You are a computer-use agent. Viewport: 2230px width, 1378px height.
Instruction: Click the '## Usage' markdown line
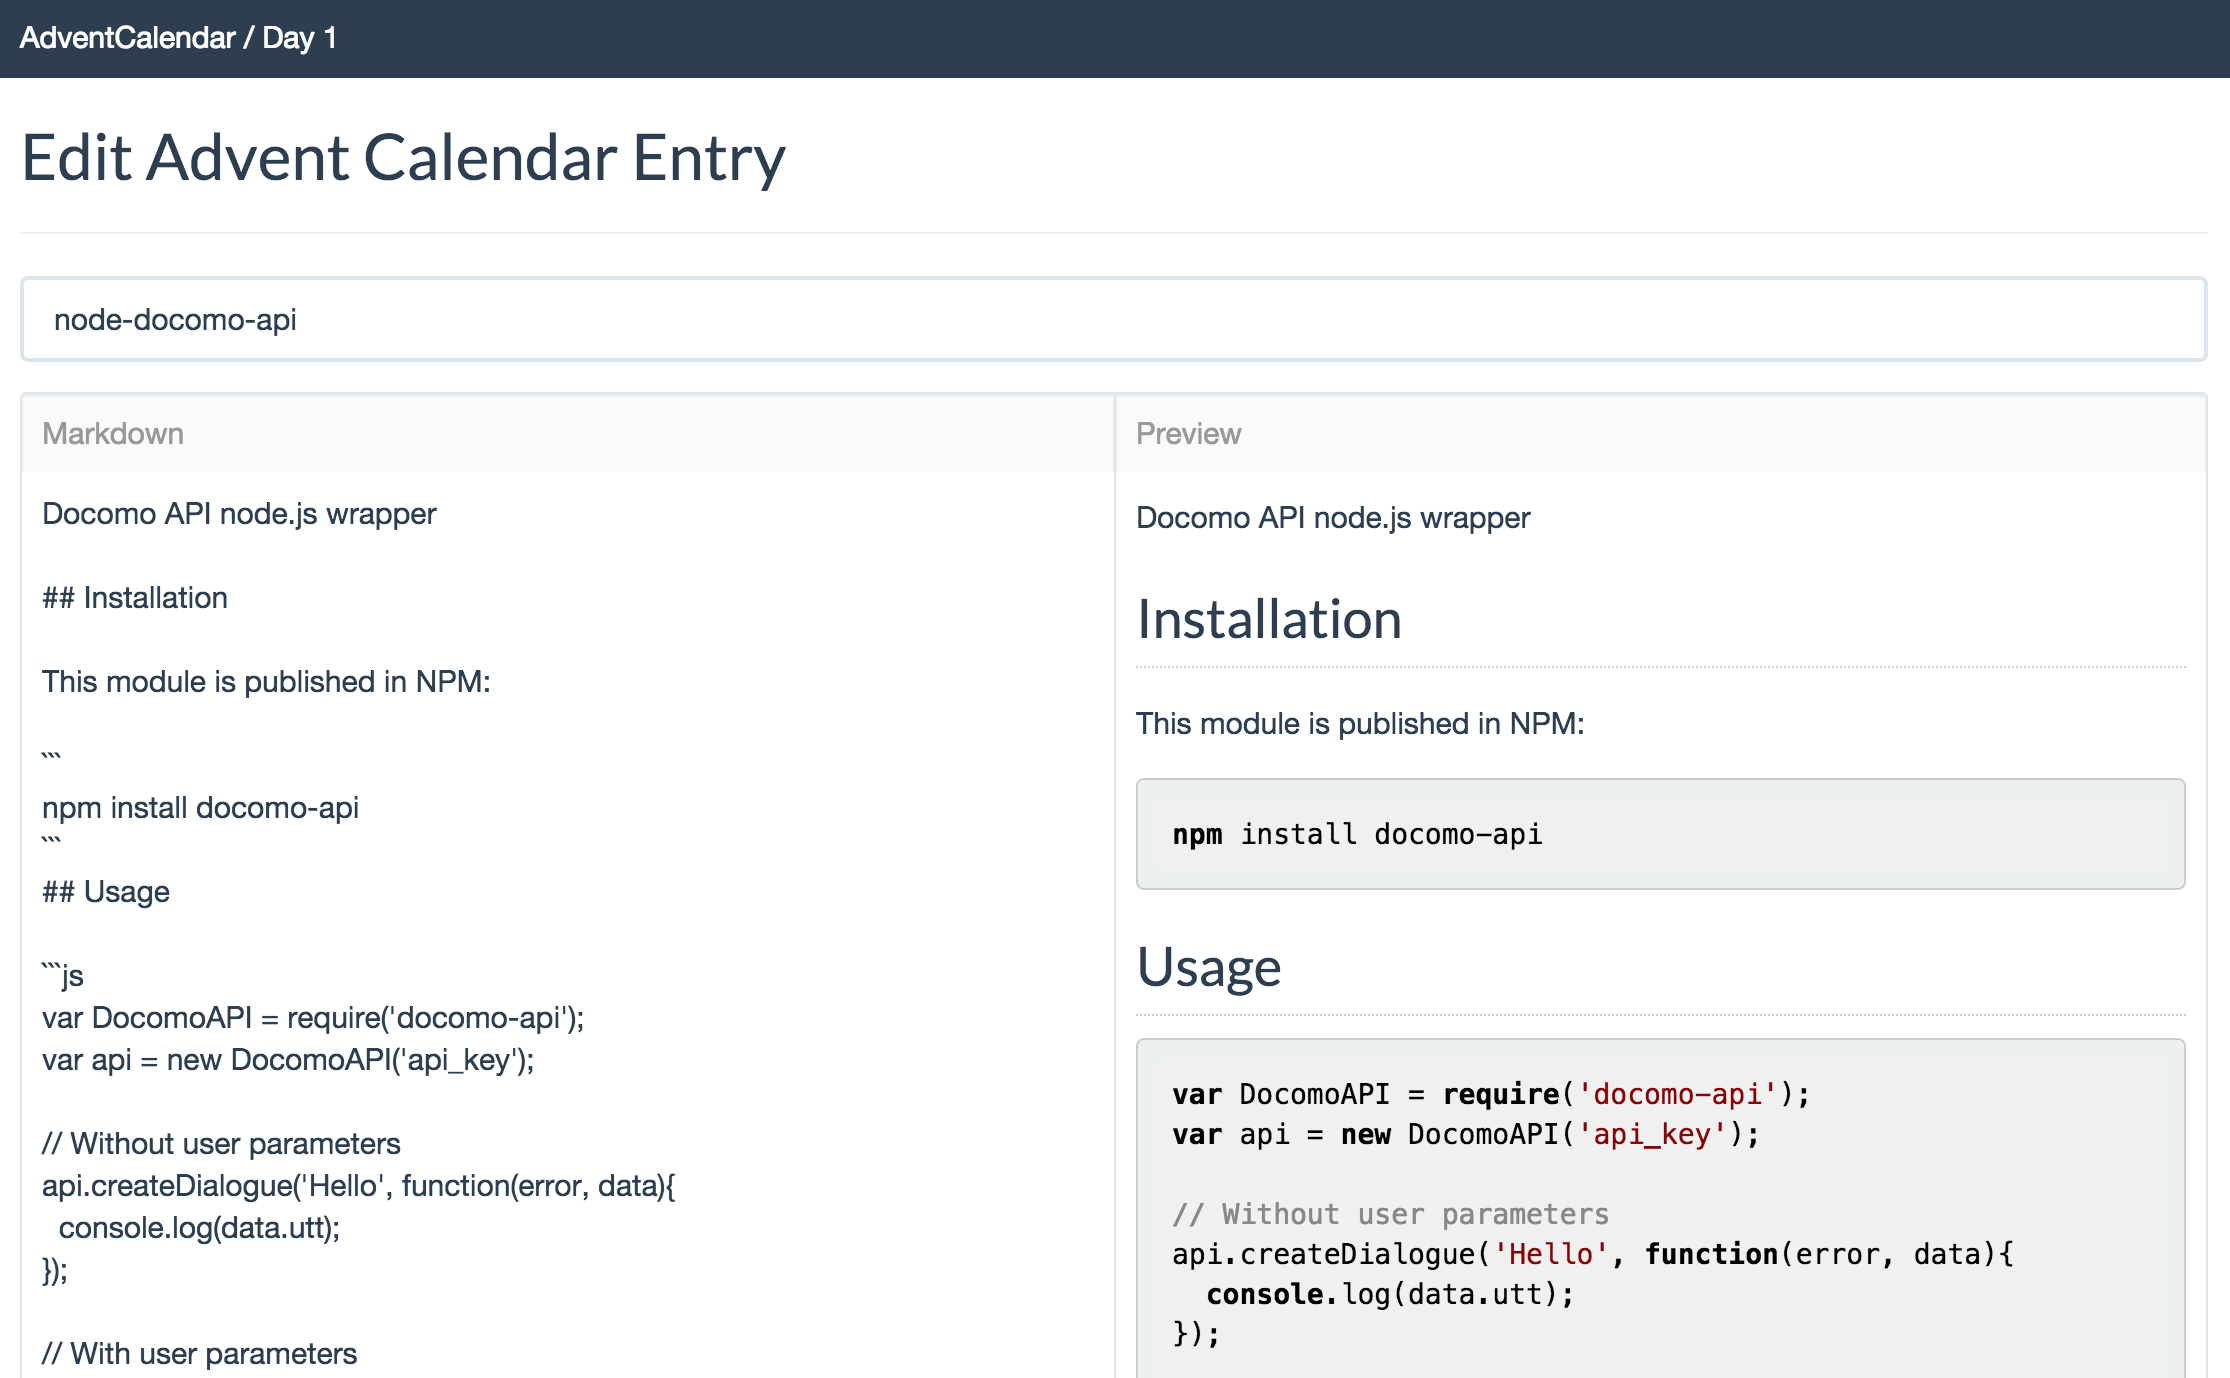[x=106, y=892]
